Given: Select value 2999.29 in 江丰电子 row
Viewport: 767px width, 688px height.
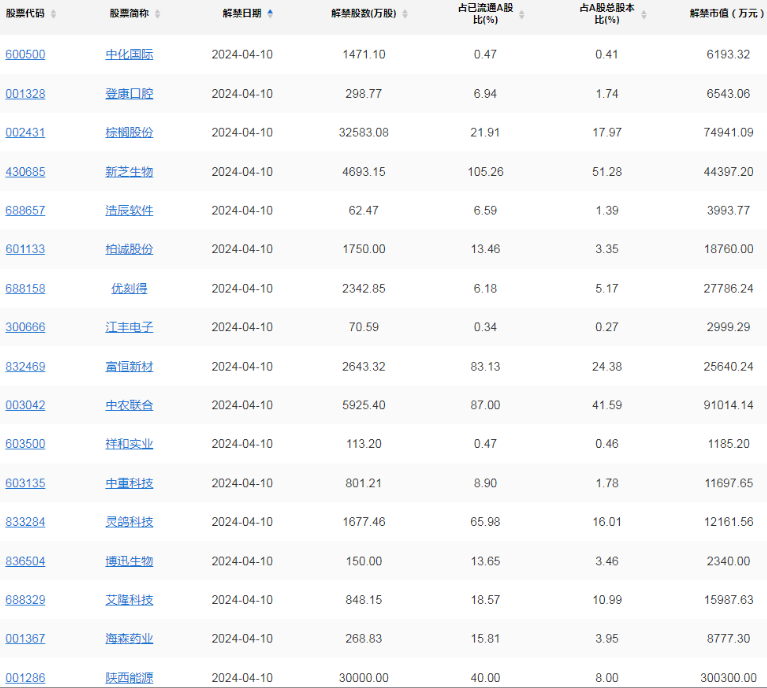Looking at the screenshot, I should [728, 327].
